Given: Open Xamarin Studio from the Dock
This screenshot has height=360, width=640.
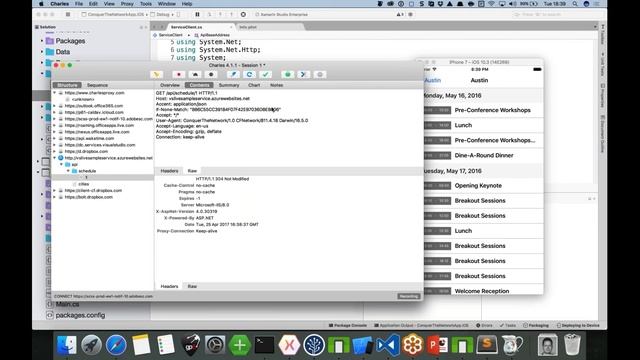Looking at the screenshot, I should (x=289, y=345).
